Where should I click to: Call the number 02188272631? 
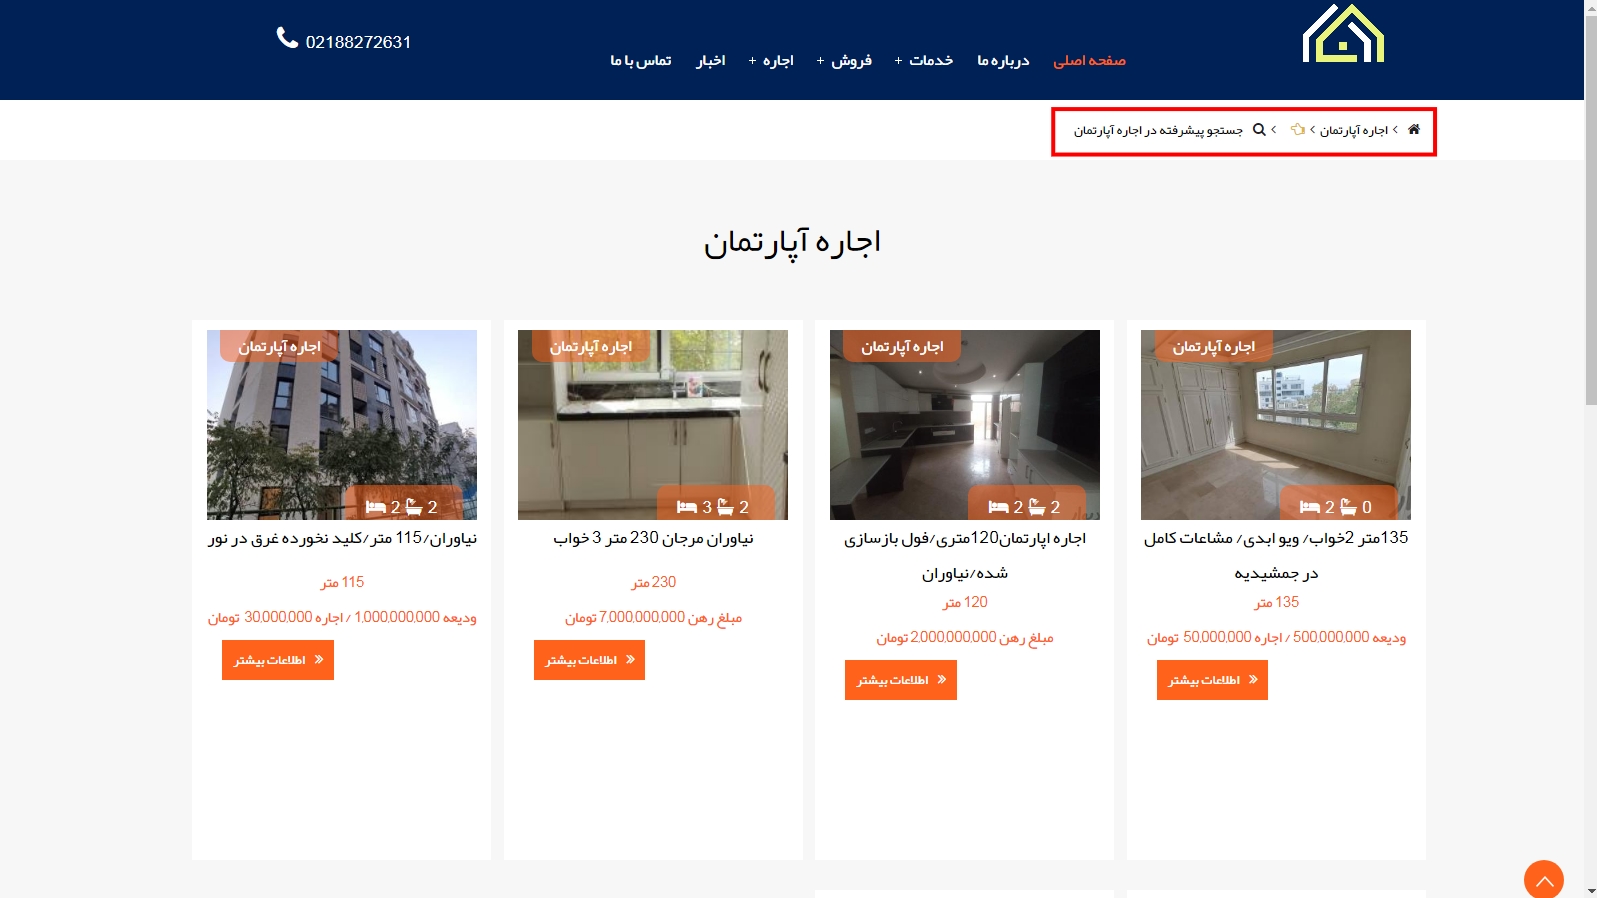point(358,42)
